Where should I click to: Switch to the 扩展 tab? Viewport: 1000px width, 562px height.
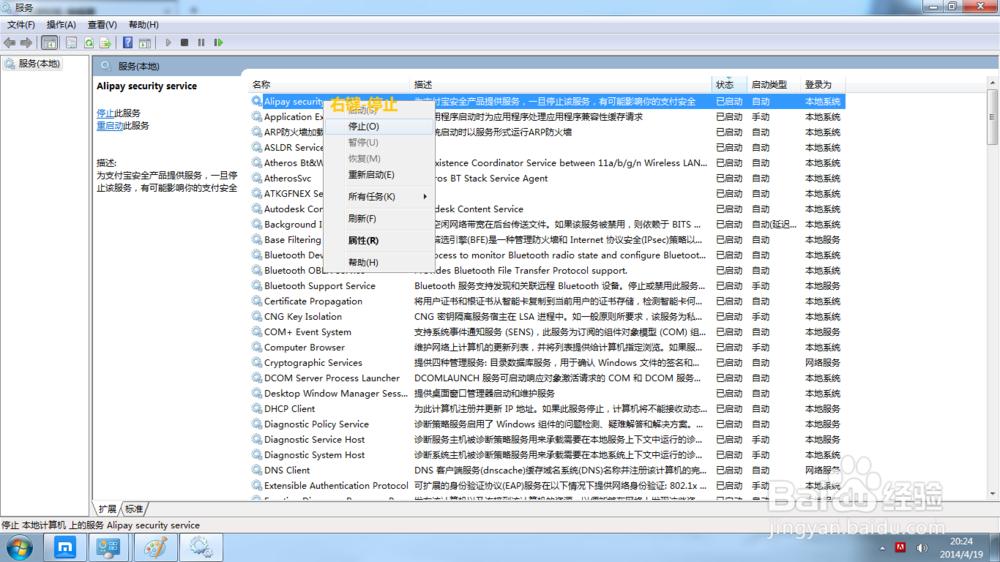(x=107, y=509)
